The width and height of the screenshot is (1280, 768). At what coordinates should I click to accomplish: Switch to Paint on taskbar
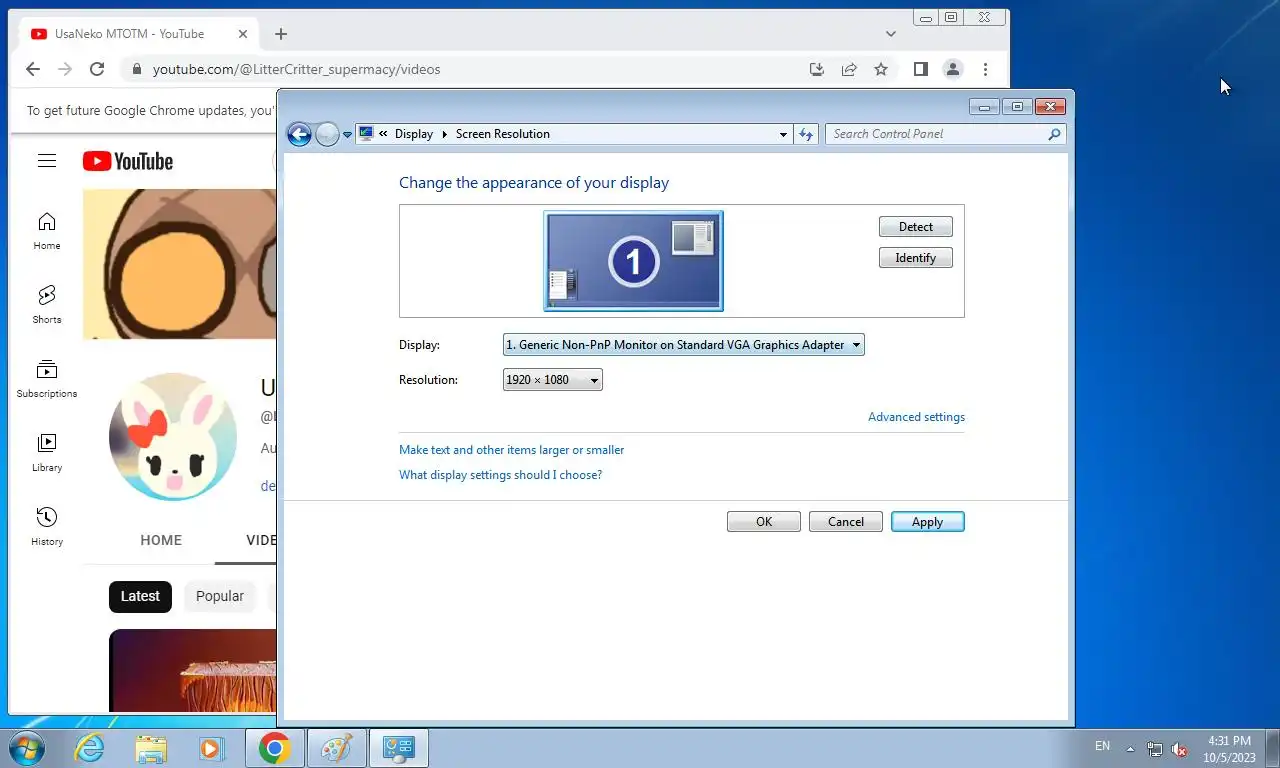point(336,748)
